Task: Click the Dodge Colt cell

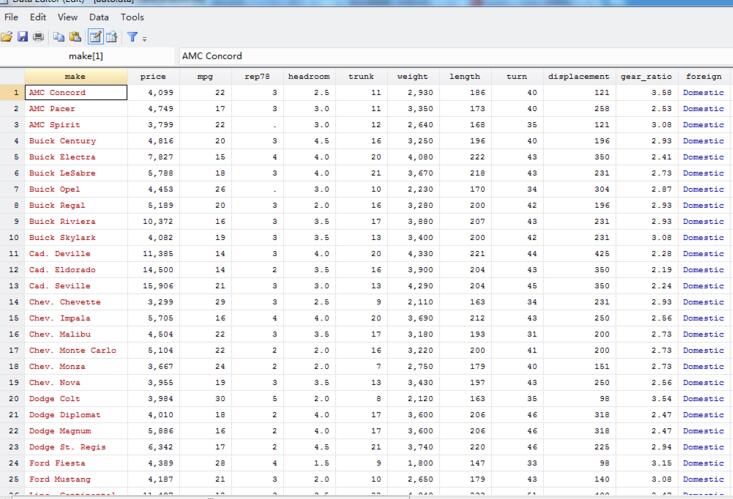Action: pyautogui.click(x=76, y=399)
